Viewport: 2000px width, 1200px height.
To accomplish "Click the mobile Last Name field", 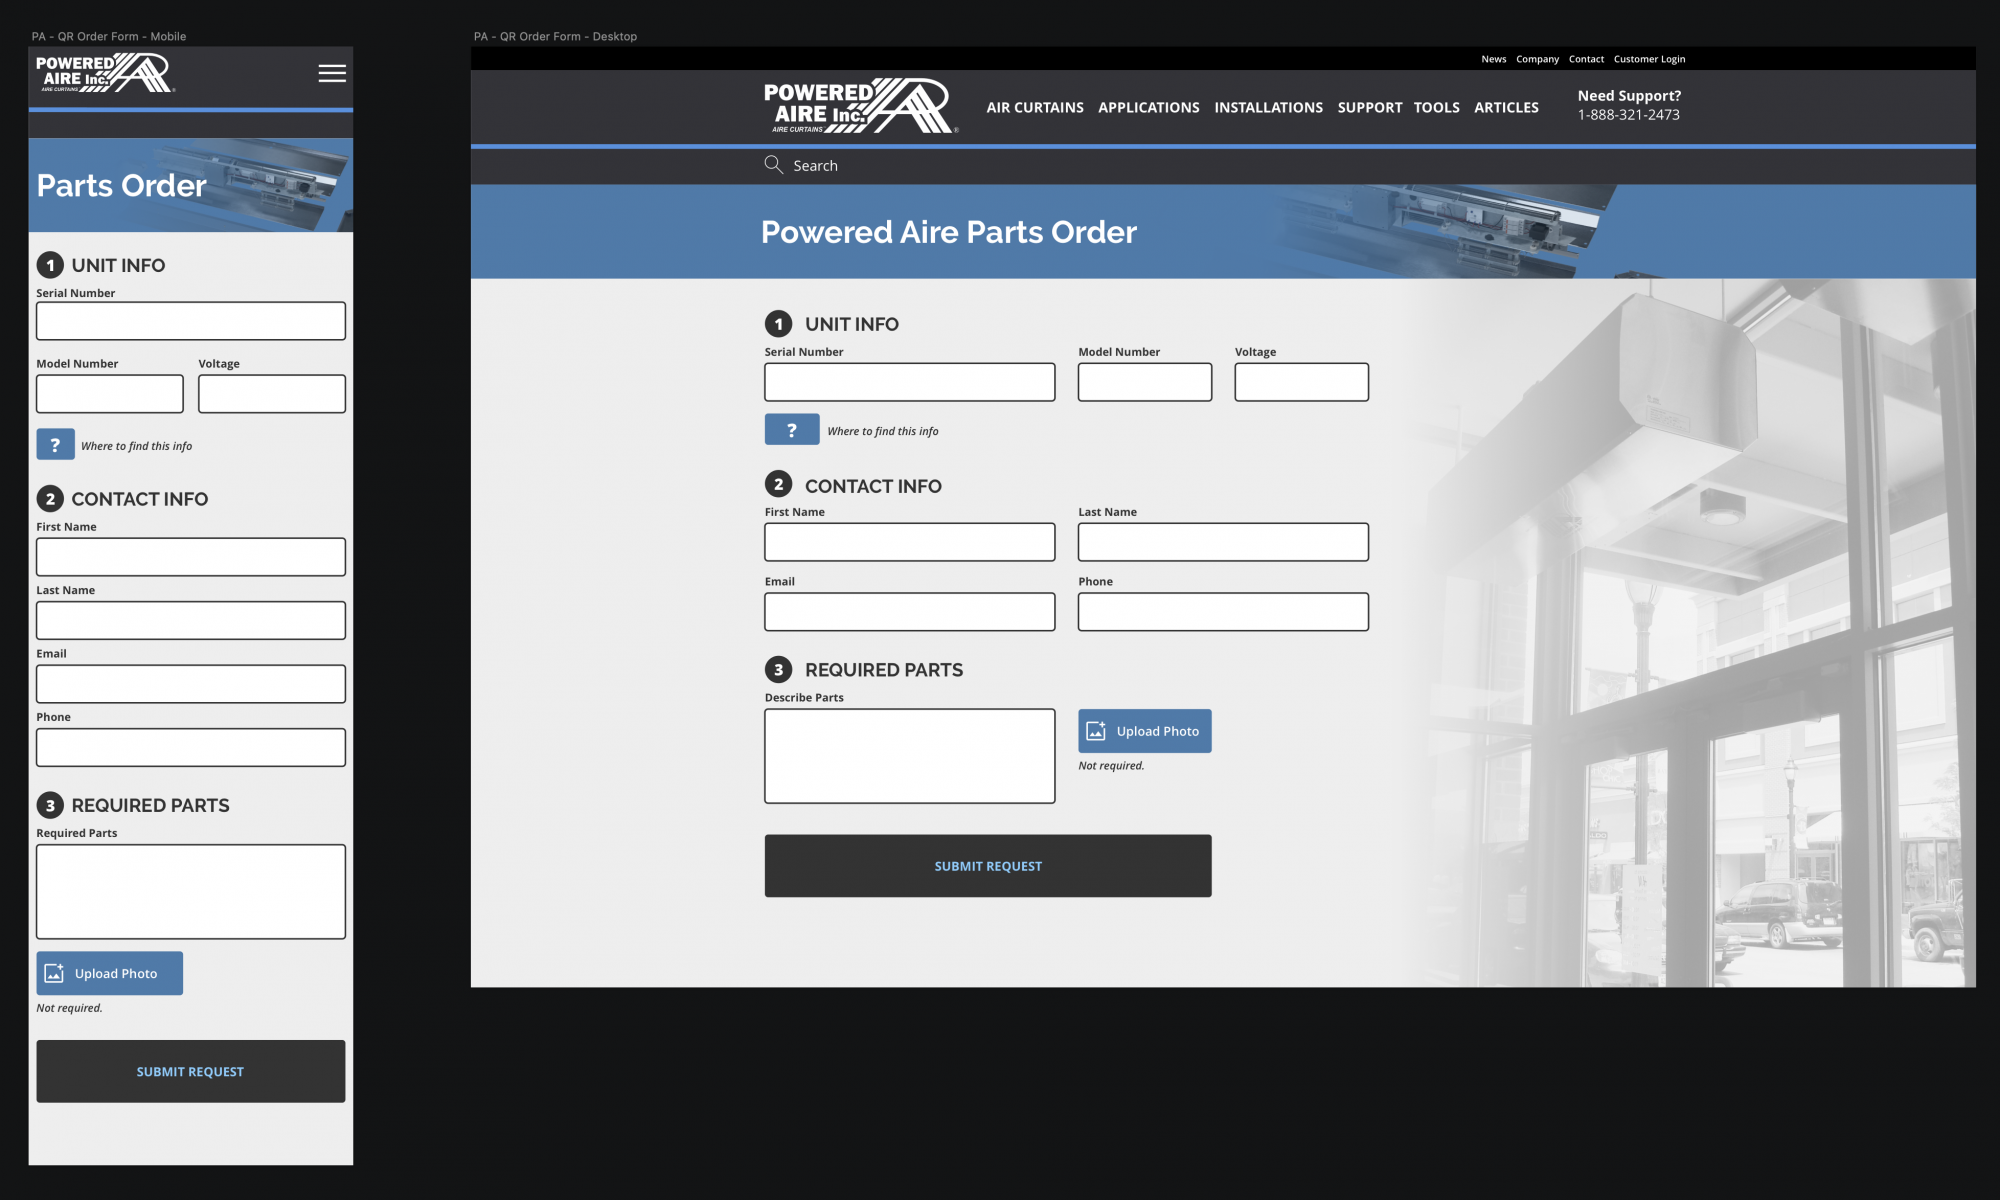I will [x=191, y=620].
